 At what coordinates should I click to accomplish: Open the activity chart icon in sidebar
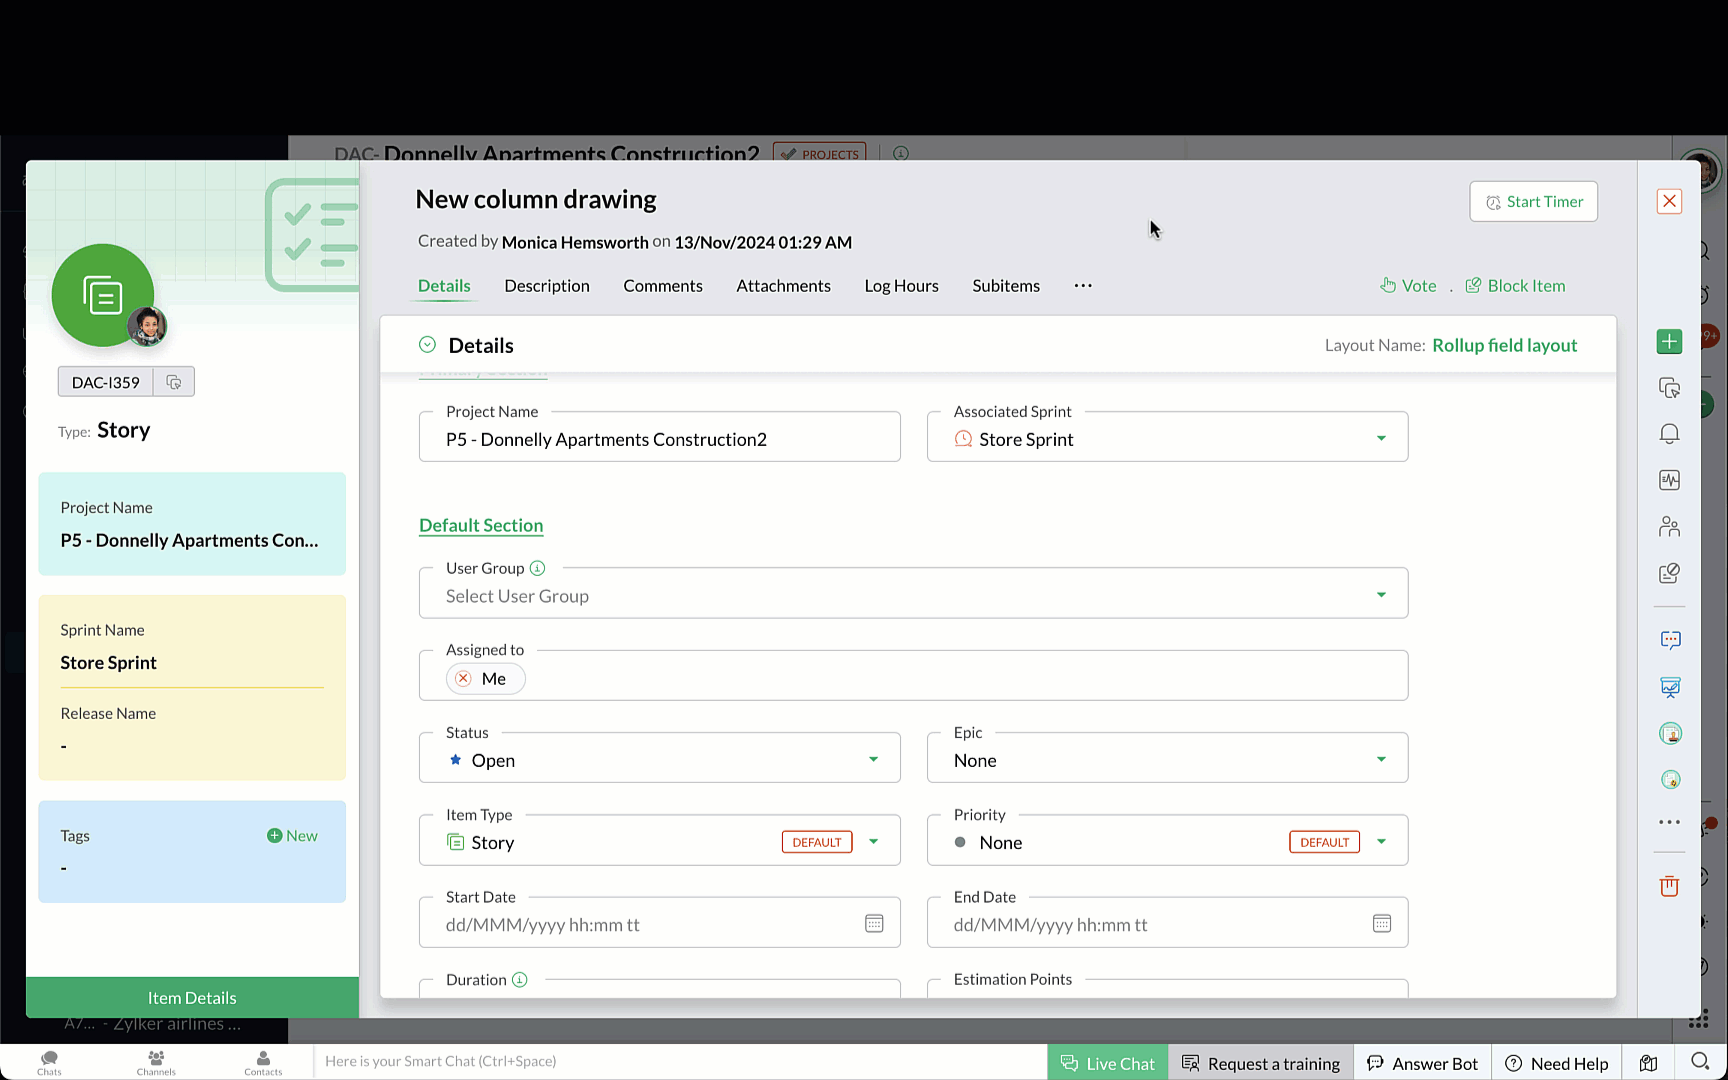1669,480
